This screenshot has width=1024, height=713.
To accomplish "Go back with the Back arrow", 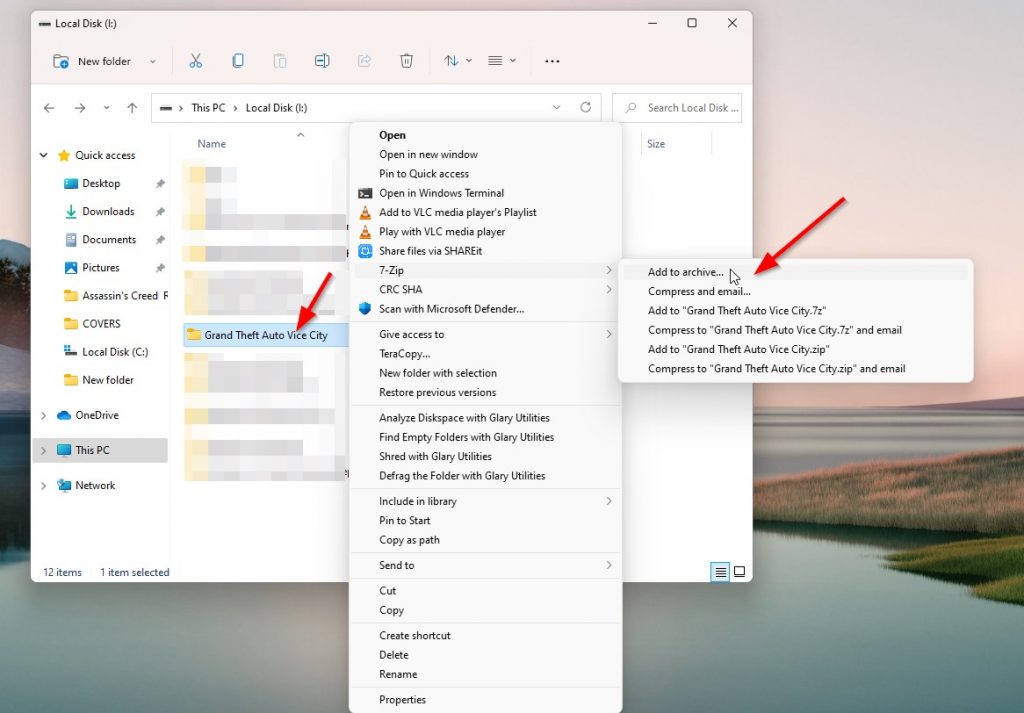I will (x=49, y=108).
